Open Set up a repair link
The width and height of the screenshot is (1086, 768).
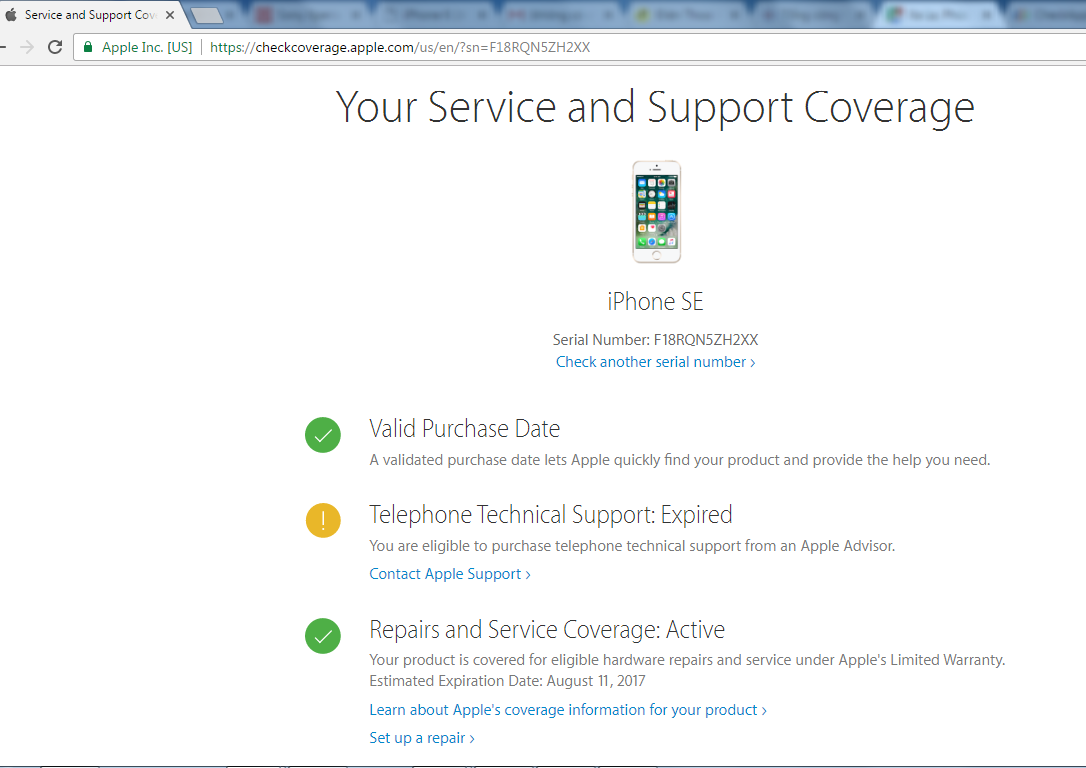pos(422,738)
